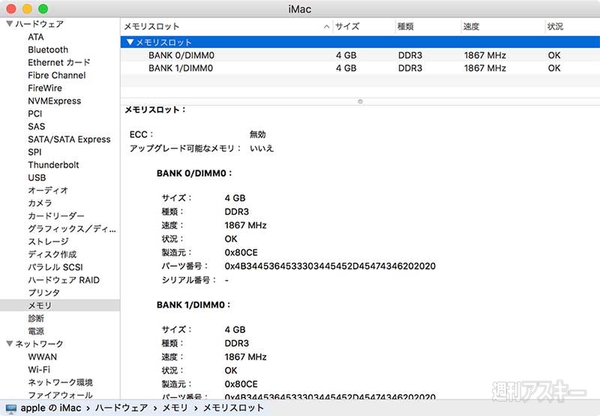Select 電源 in the sidebar
Screen dimensions: 600x416
(x=36, y=331)
